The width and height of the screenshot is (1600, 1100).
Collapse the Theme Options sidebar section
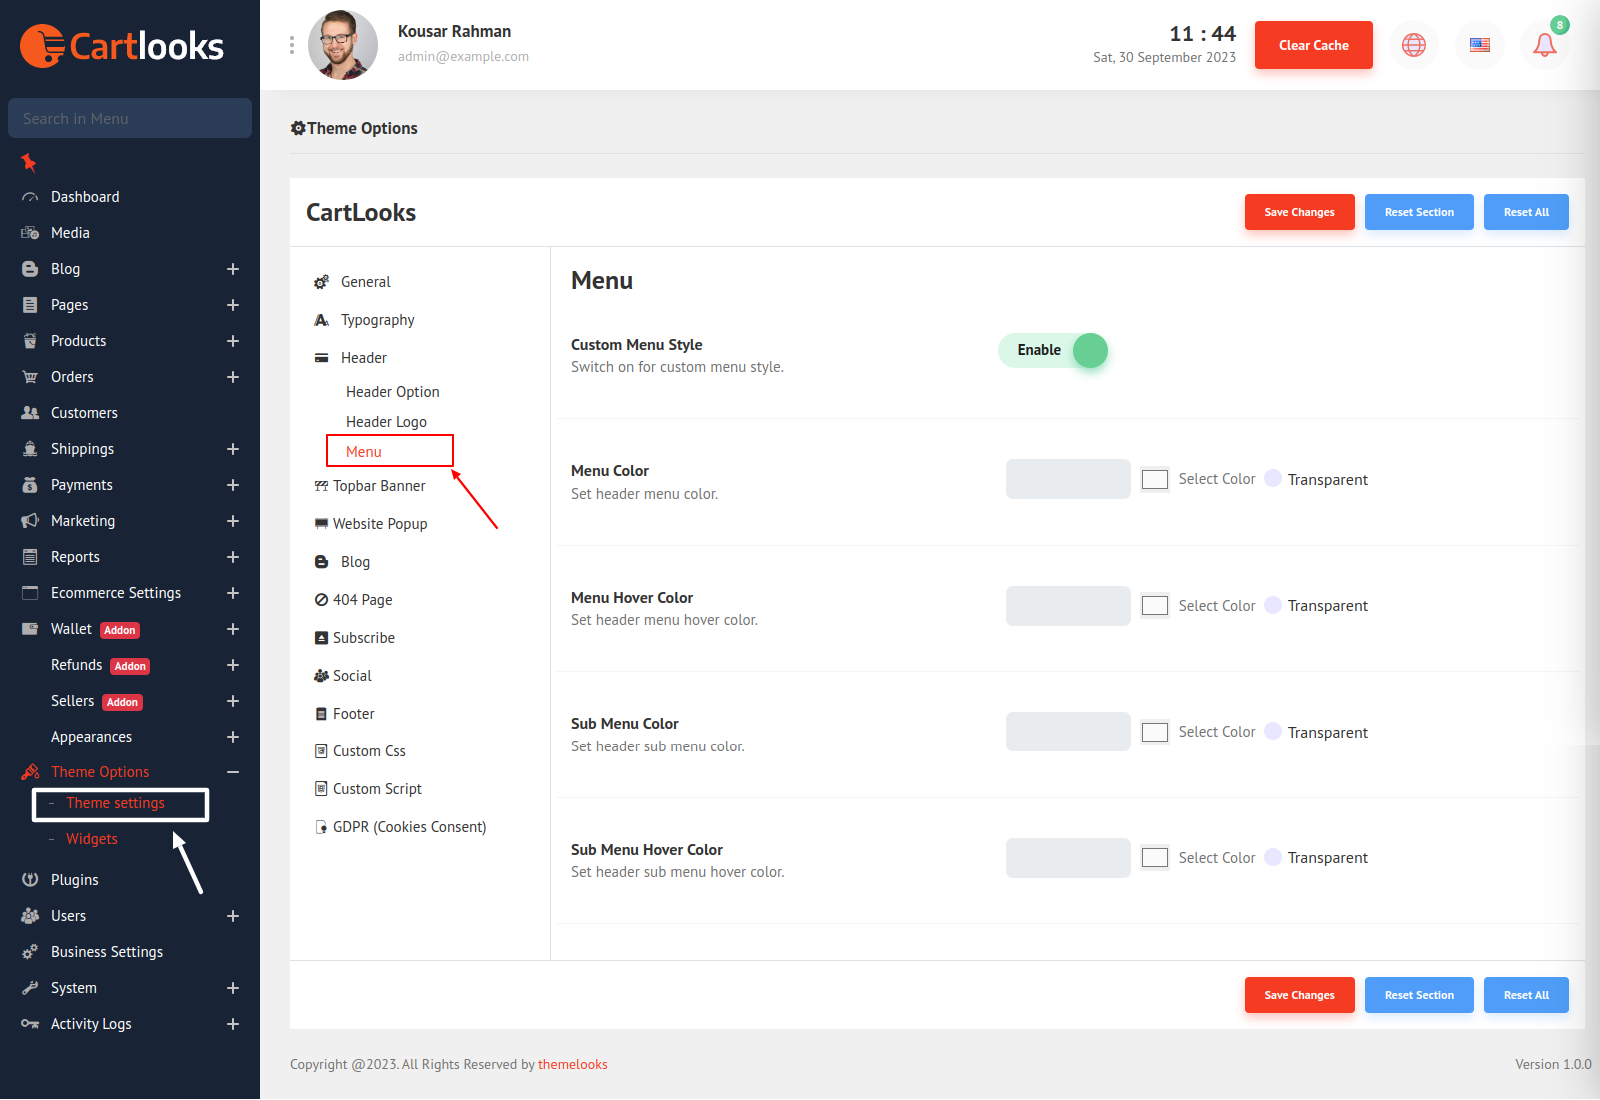232,772
